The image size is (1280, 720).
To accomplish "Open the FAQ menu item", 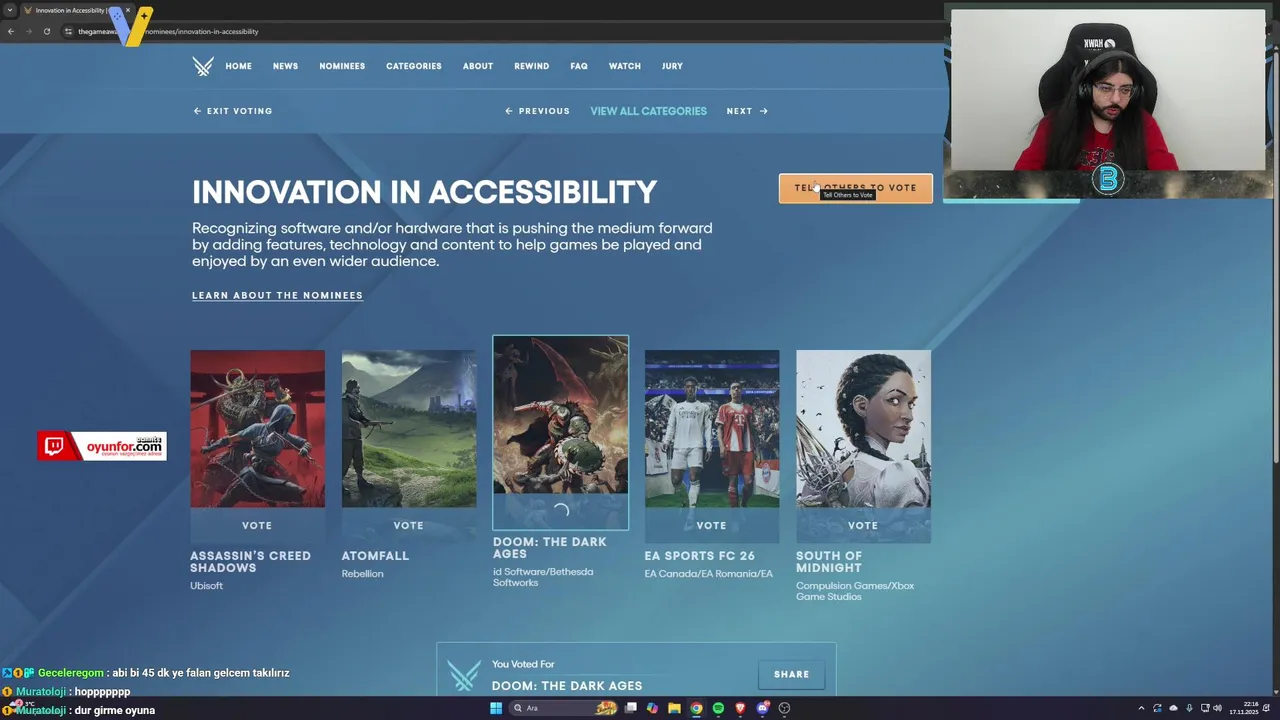I will tap(579, 66).
